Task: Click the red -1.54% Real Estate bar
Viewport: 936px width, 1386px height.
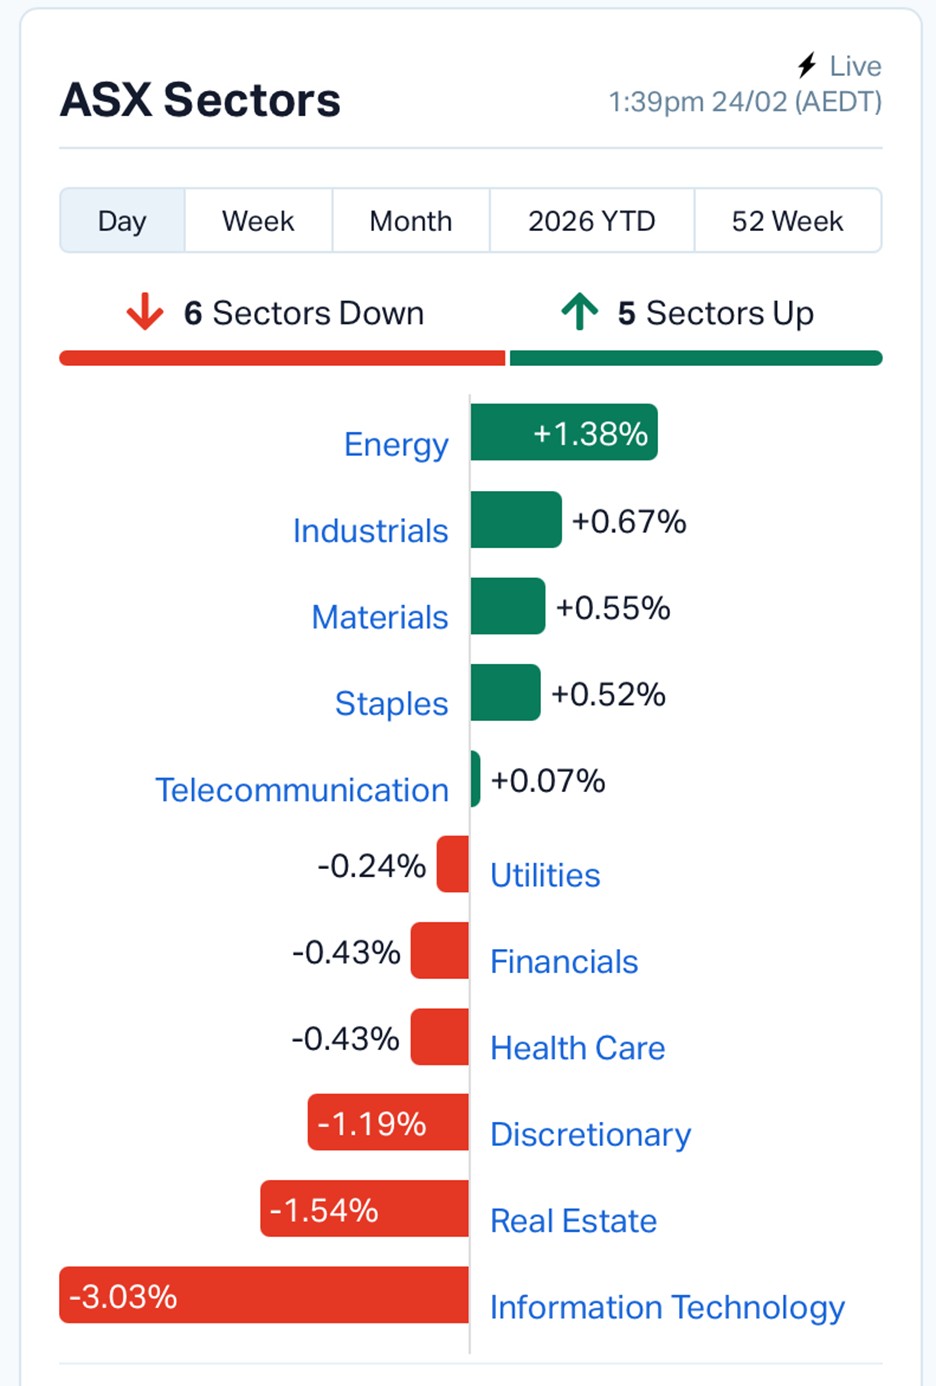Action: pyautogui.click(x=365, y=1209)
